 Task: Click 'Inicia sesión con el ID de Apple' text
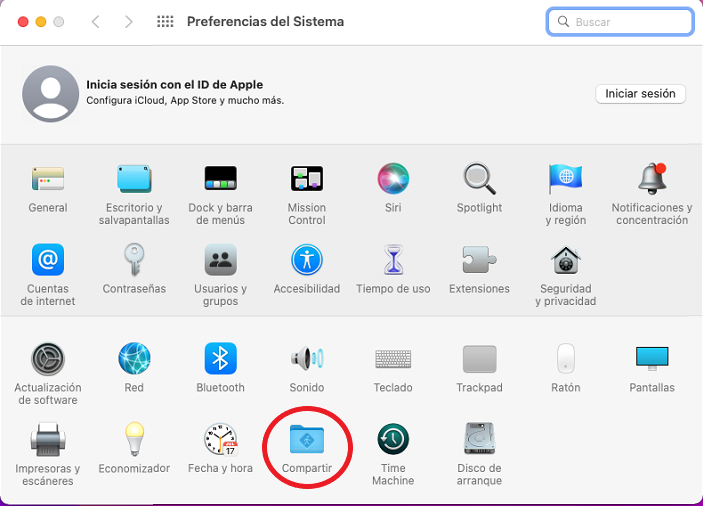pyautogui.click(x=174, y=85)
